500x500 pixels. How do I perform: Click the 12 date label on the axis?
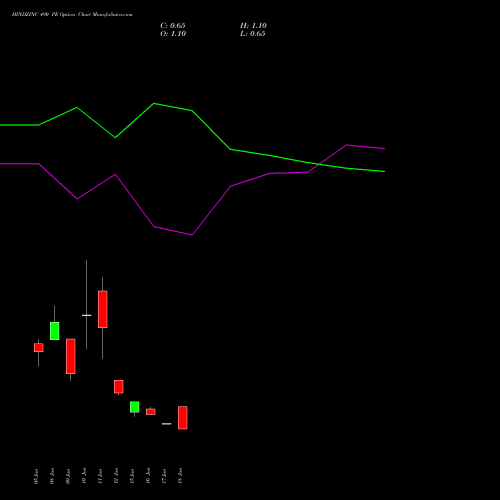[x=116, y=476]
